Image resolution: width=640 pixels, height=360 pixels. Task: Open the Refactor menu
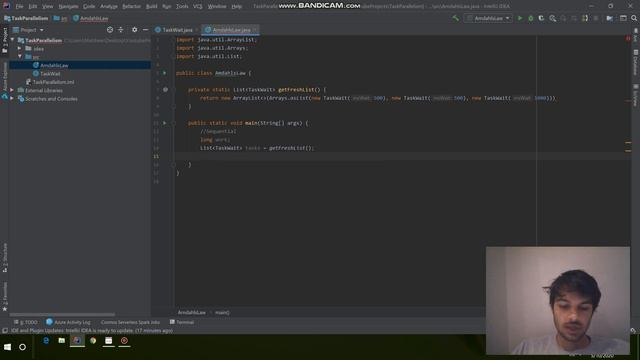[131, 6]
